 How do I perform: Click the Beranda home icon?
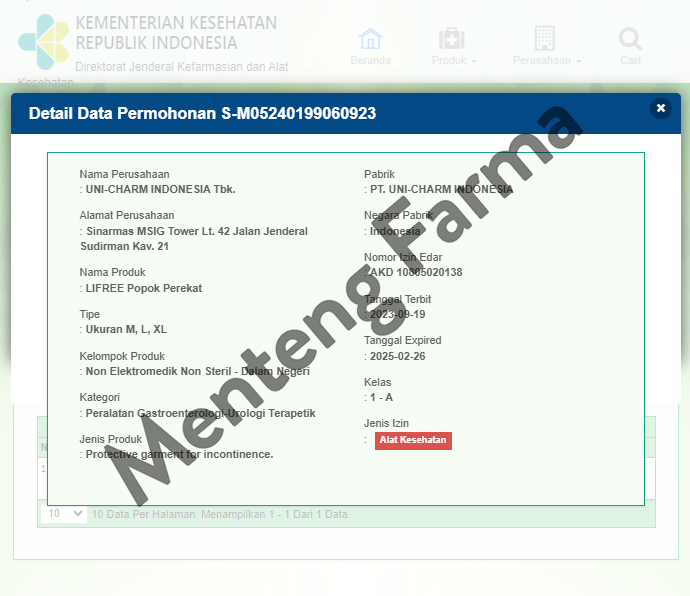click(371, 39)
